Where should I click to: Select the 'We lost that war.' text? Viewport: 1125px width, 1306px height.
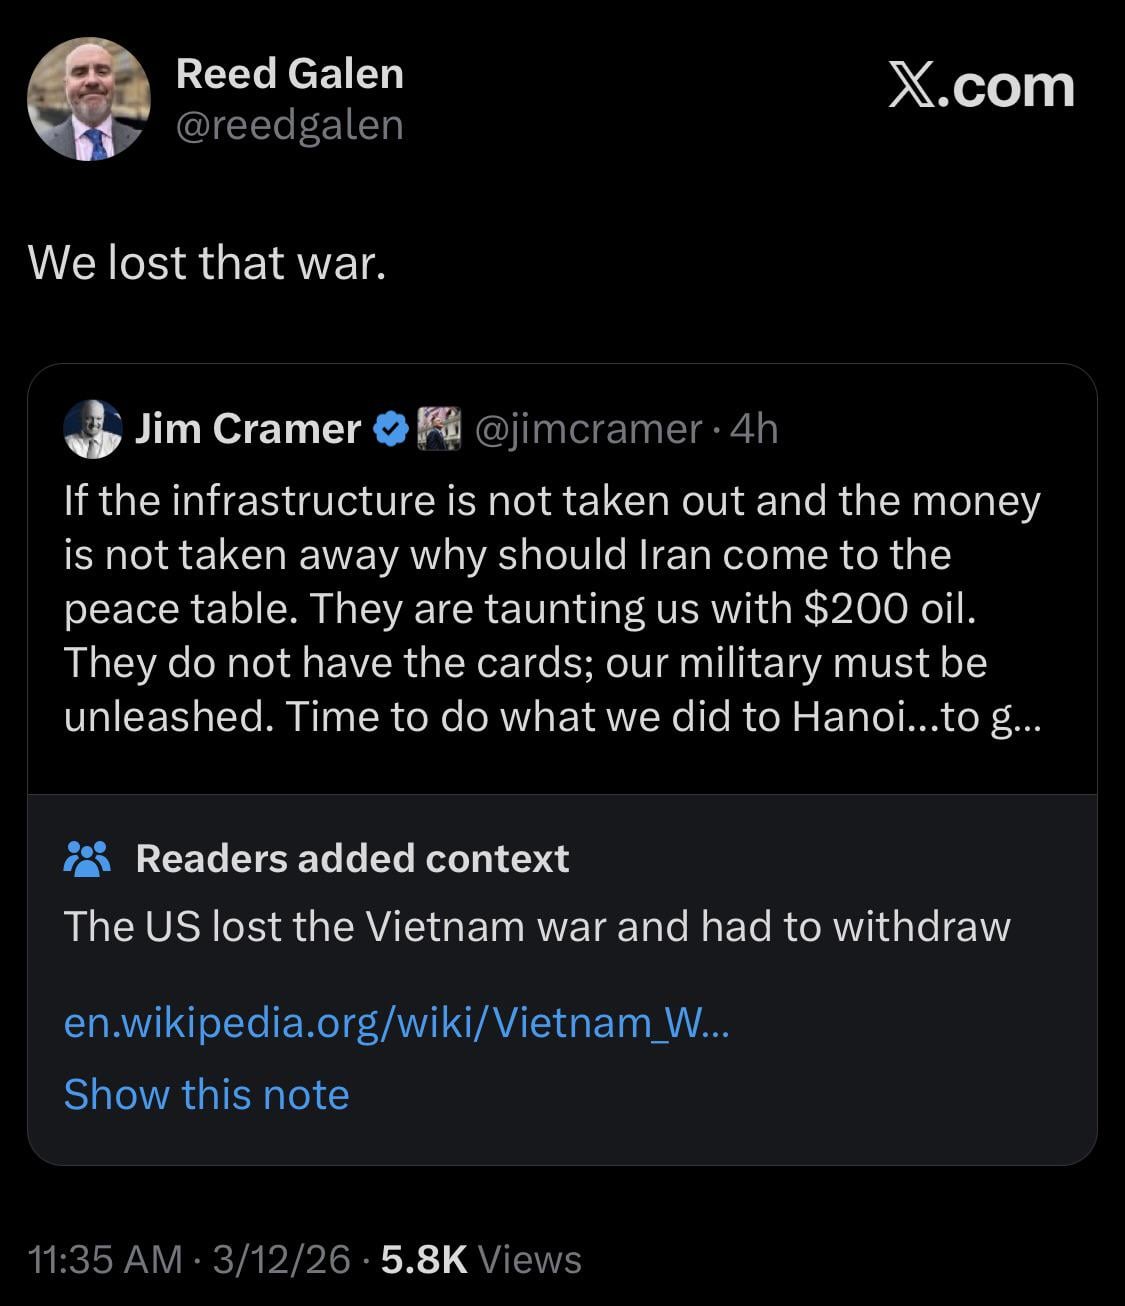coord(207,263)
